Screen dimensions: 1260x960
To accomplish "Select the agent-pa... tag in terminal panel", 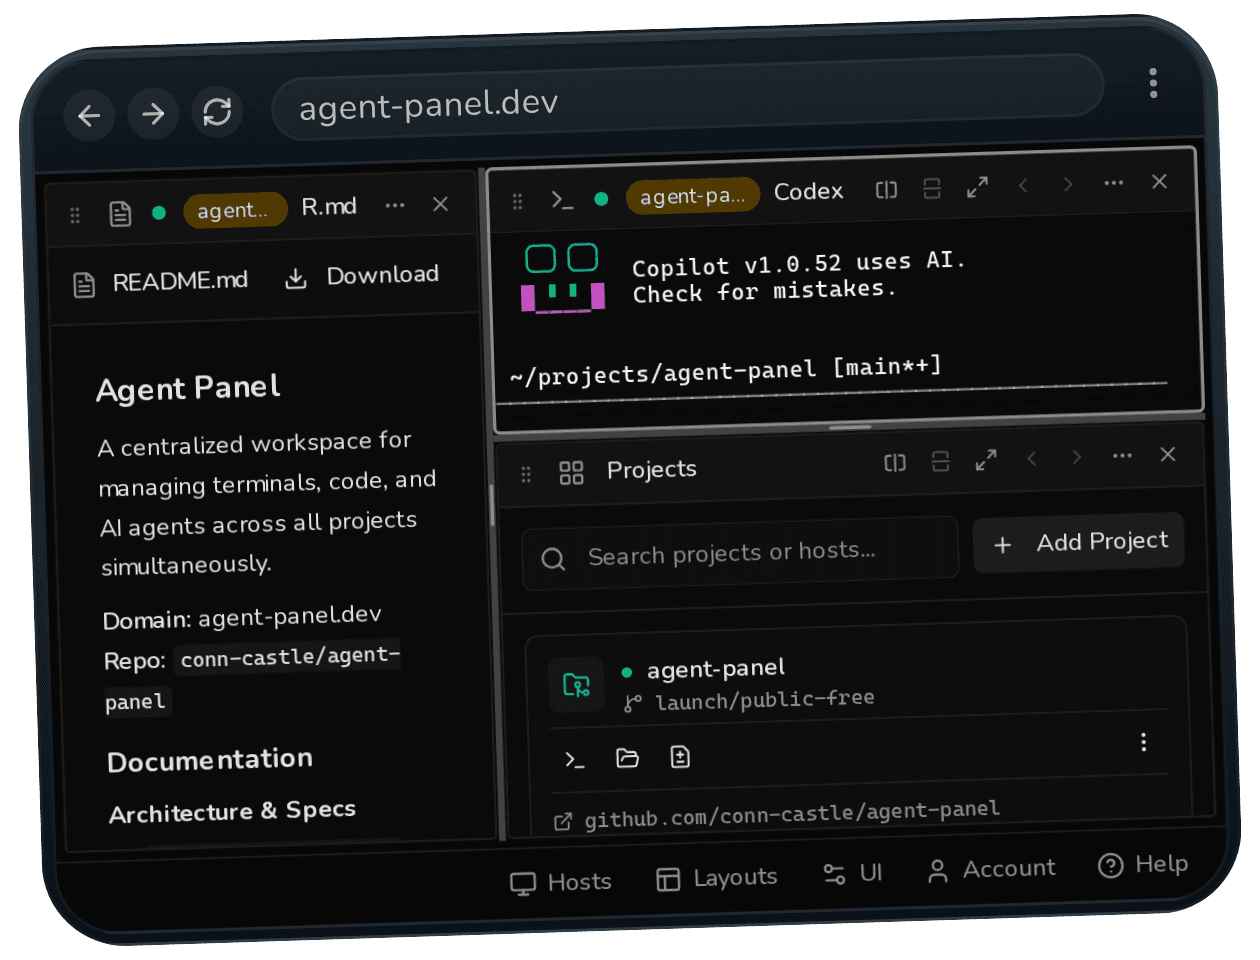I will coord(693,196).
